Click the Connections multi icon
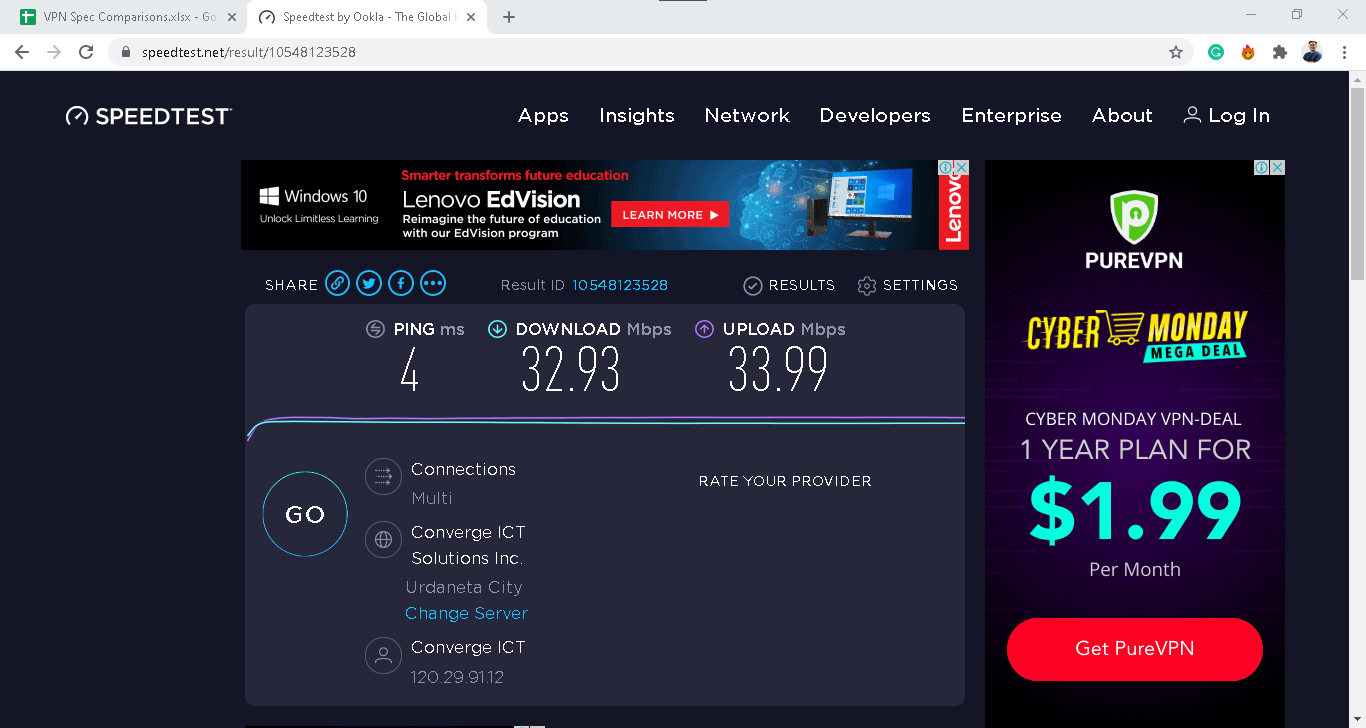1366x728 pixels. (x=383, y=477)
